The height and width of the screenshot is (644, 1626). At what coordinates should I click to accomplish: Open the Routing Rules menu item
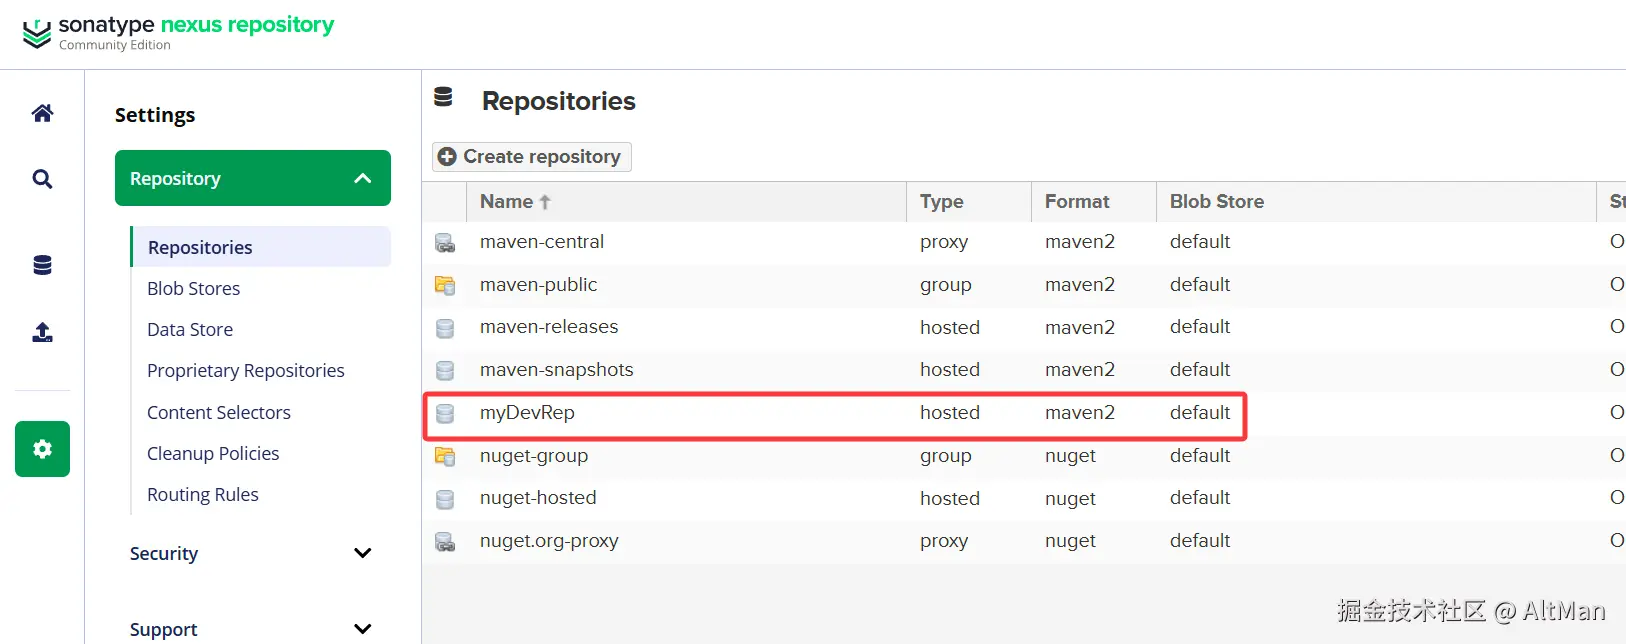pos(202,494)
